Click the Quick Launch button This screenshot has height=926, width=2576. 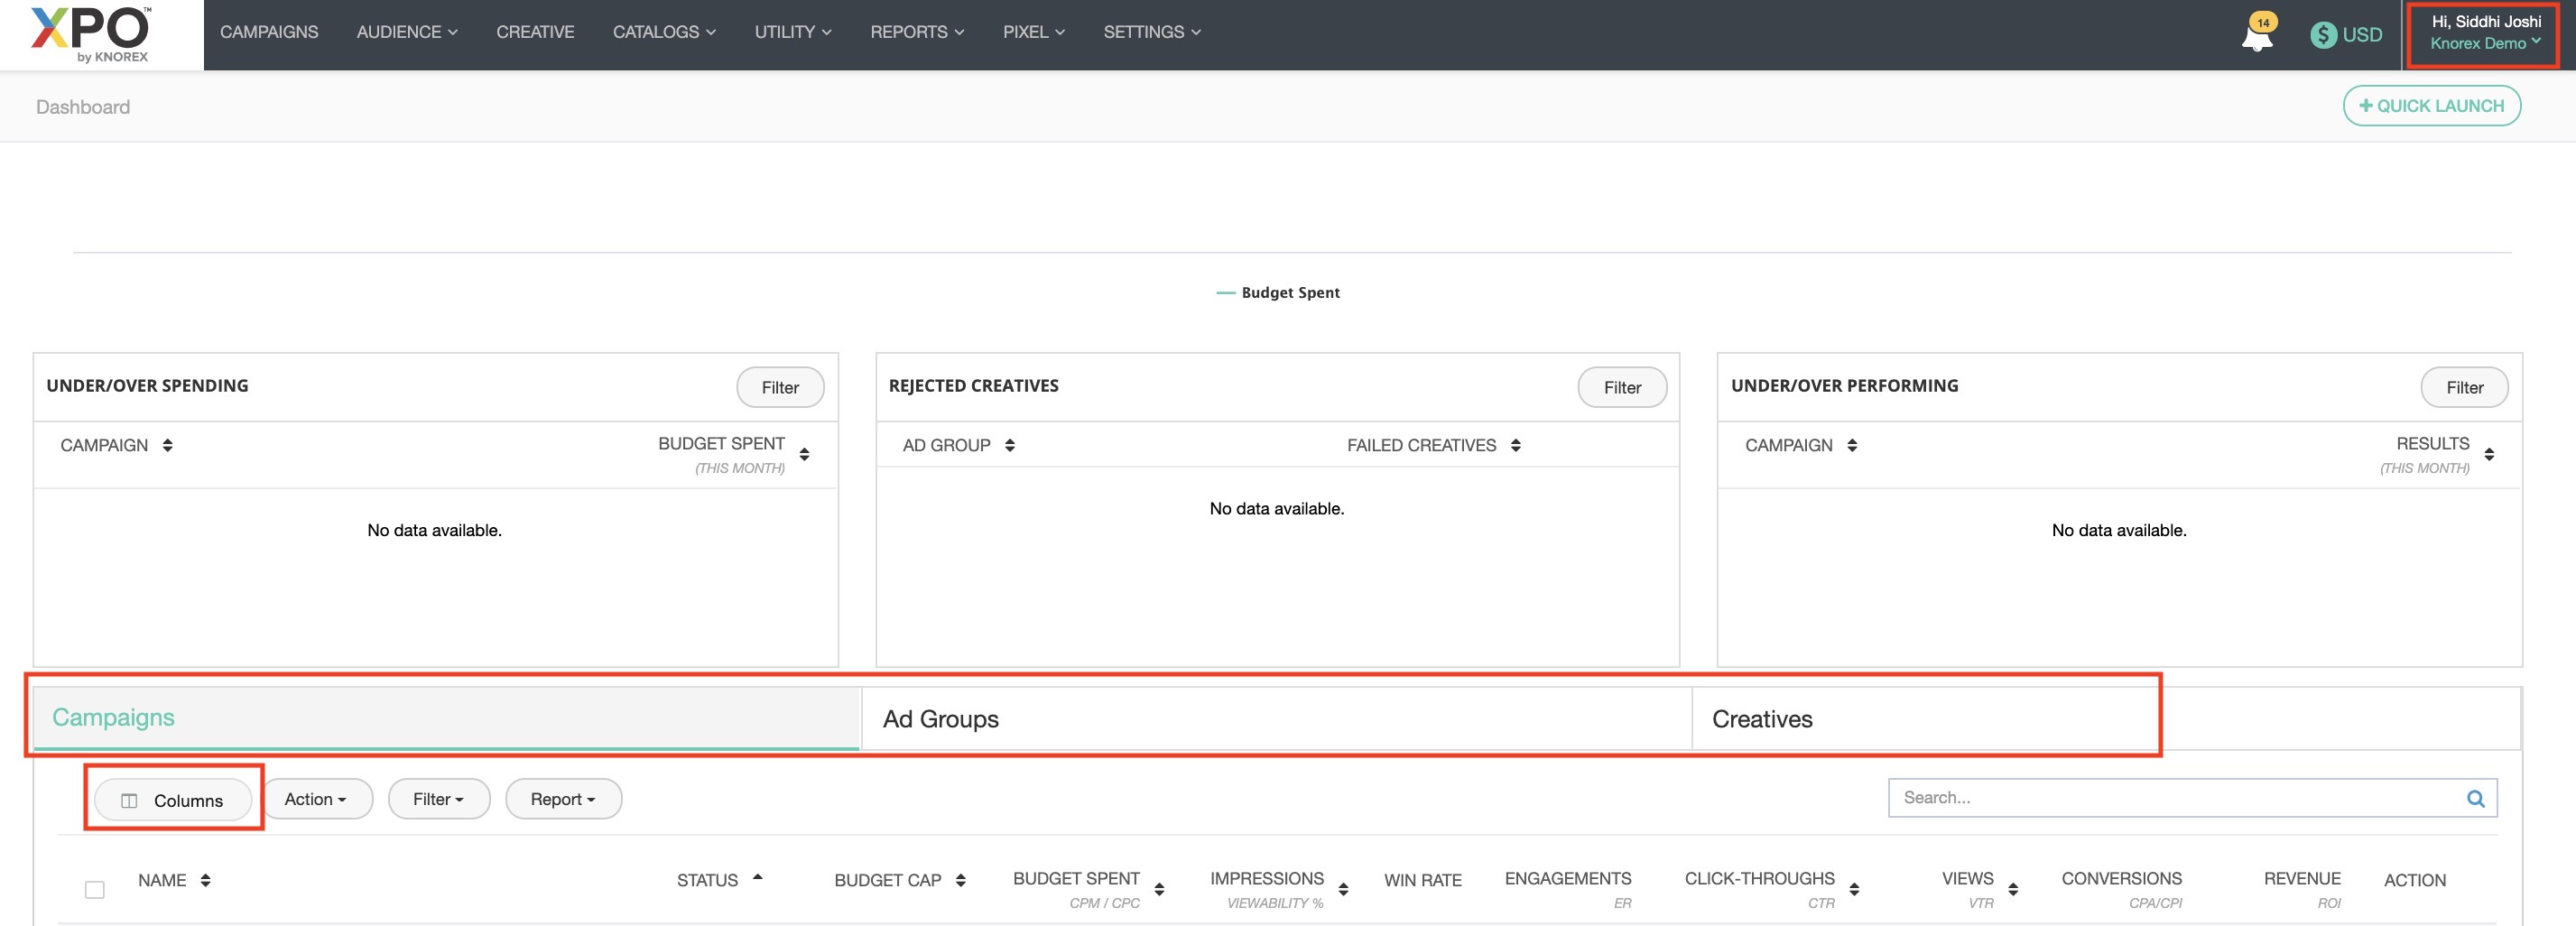coord(2431,106)
